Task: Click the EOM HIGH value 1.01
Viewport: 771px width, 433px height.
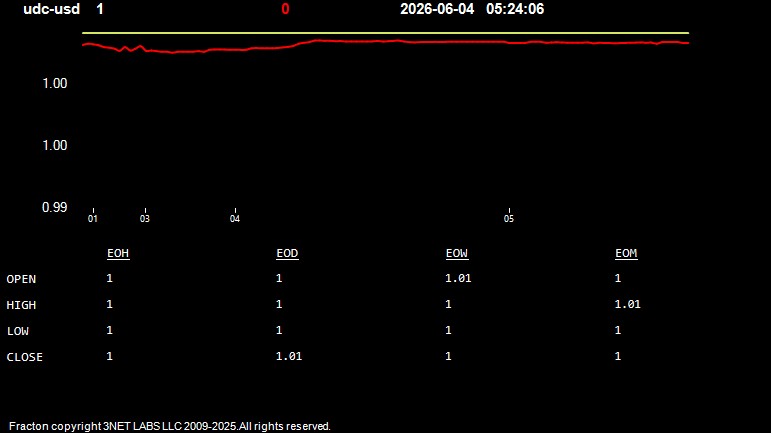Action: click(x=627, y=304)
